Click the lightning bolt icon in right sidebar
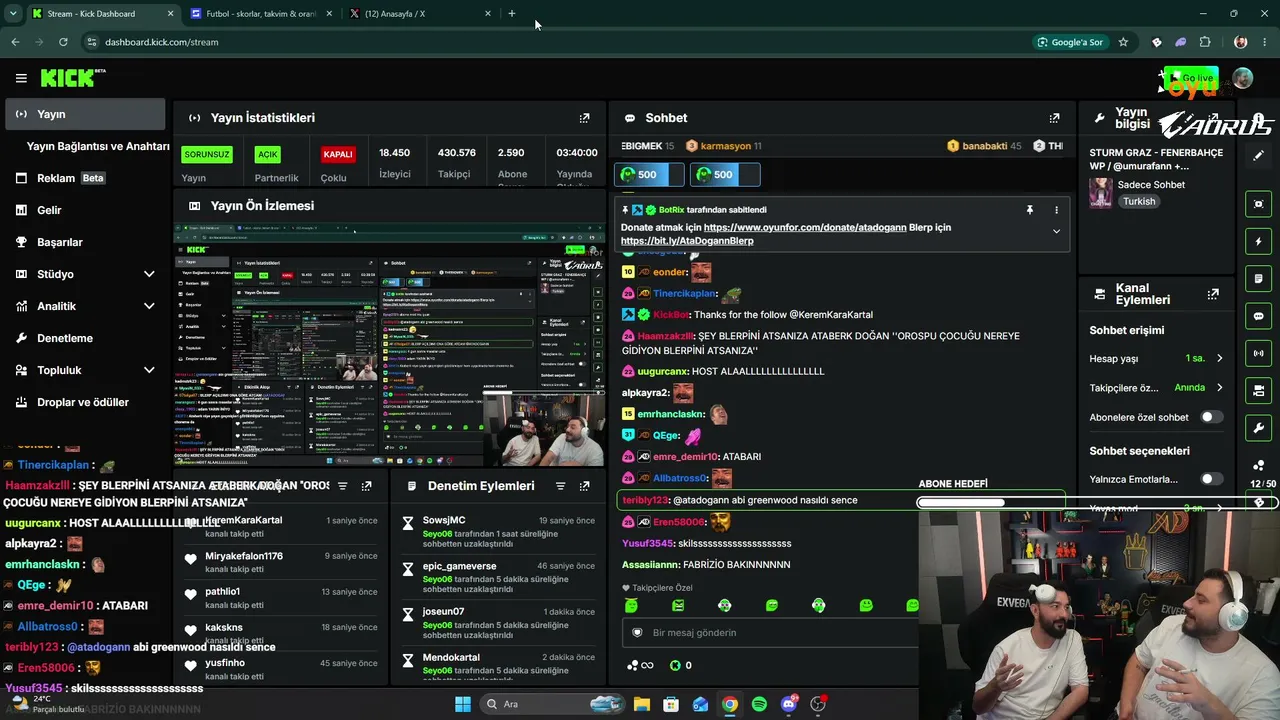 click(x=1259, y=241)
